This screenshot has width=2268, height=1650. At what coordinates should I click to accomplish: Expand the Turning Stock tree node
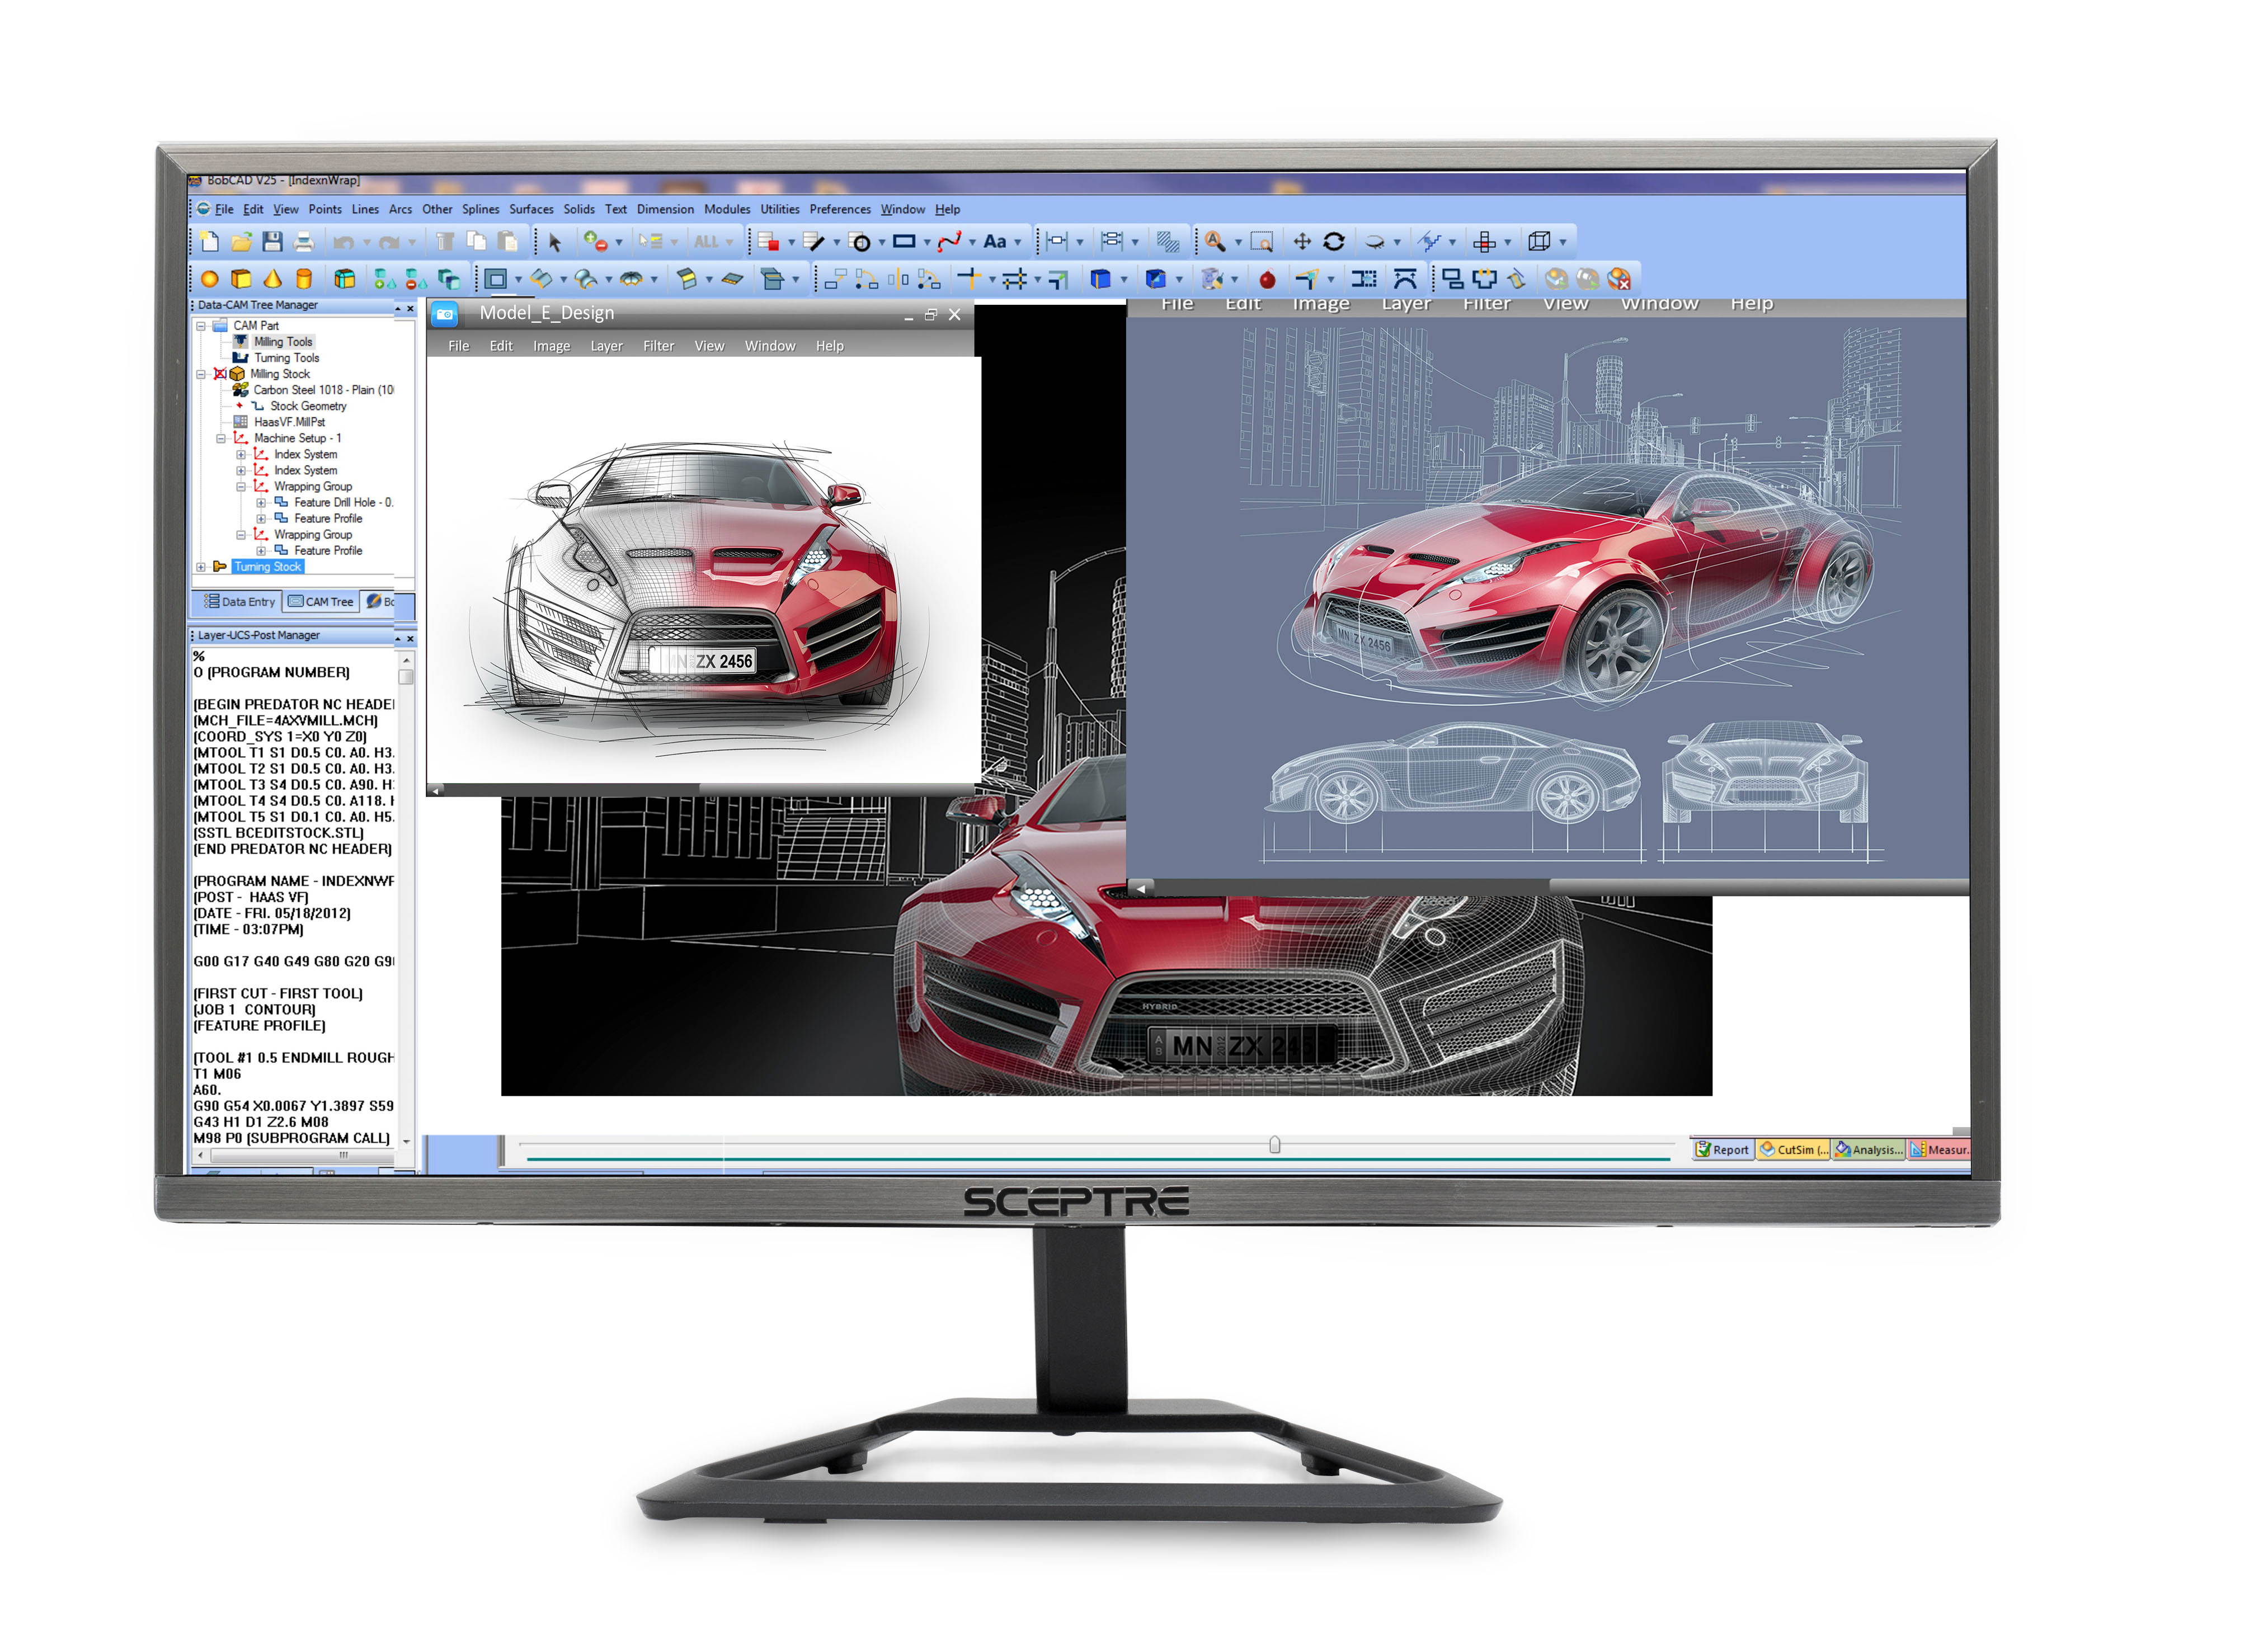(x=200, y=567)
